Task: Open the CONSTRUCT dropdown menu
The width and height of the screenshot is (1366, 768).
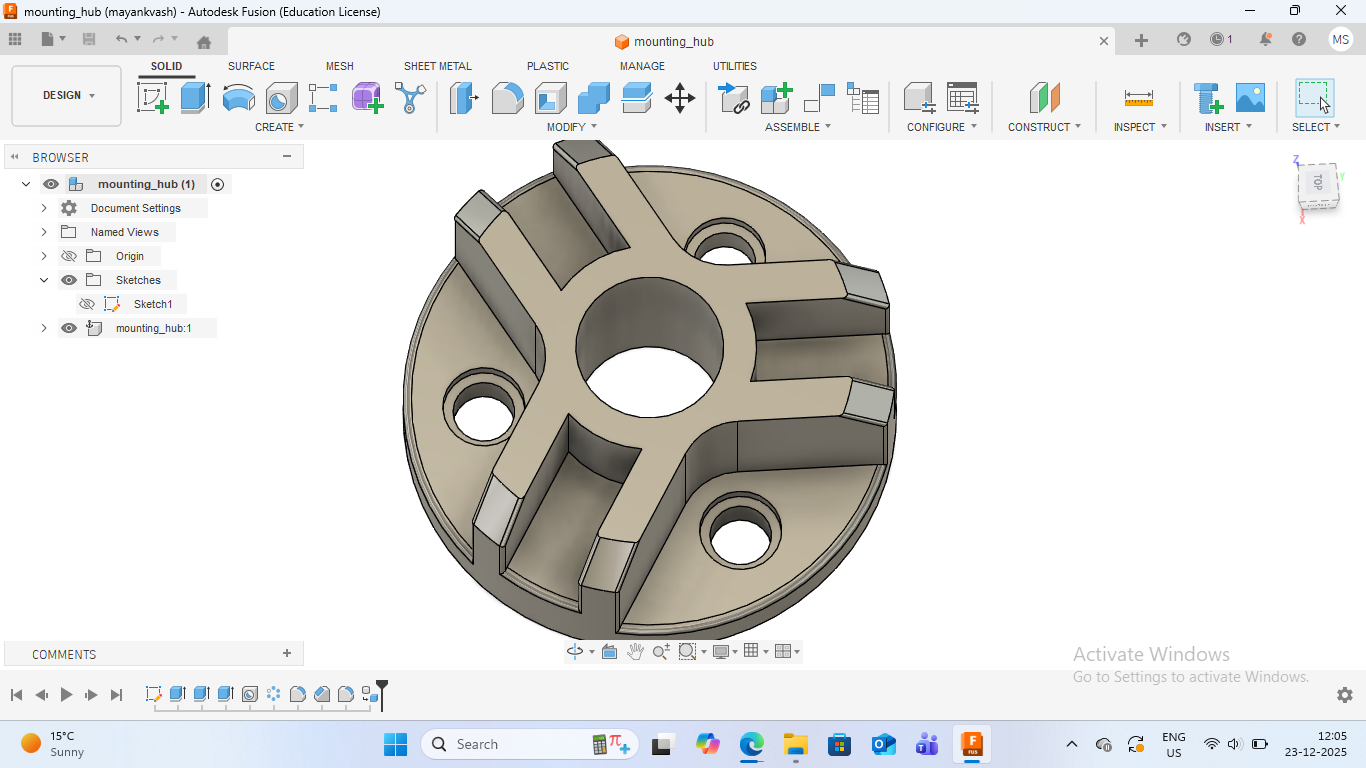Action: pos(1044,127)
